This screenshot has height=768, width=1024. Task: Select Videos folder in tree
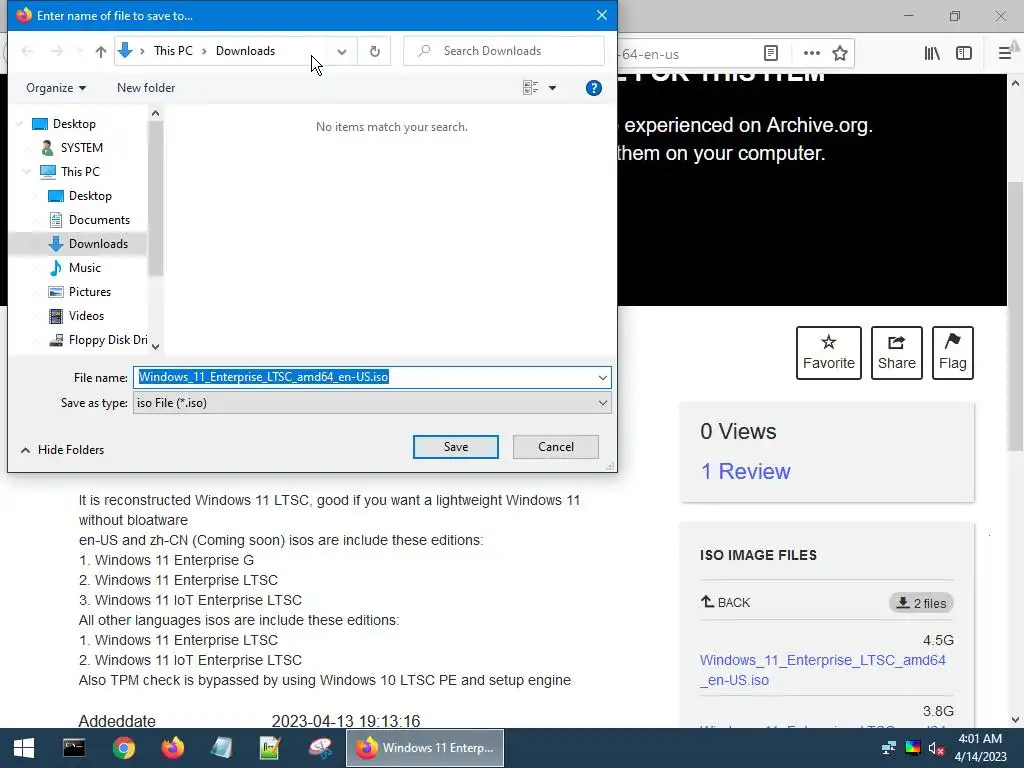click(x=86, y=316)
